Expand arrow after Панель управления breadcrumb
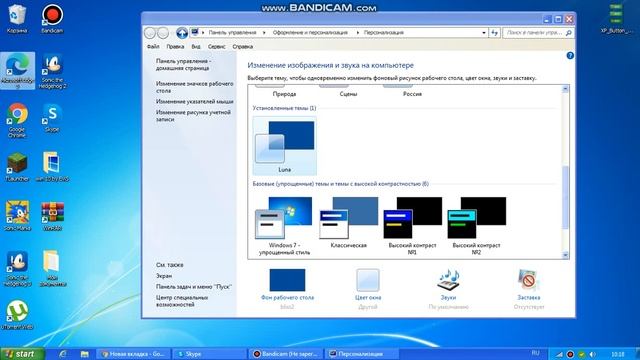The width and height of the screenshot is (640, 360). (x=264, y=33)
